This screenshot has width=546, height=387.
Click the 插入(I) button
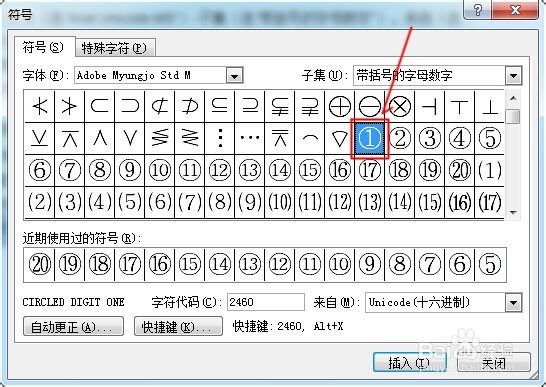pyautogui.click(x=410, y=362)
